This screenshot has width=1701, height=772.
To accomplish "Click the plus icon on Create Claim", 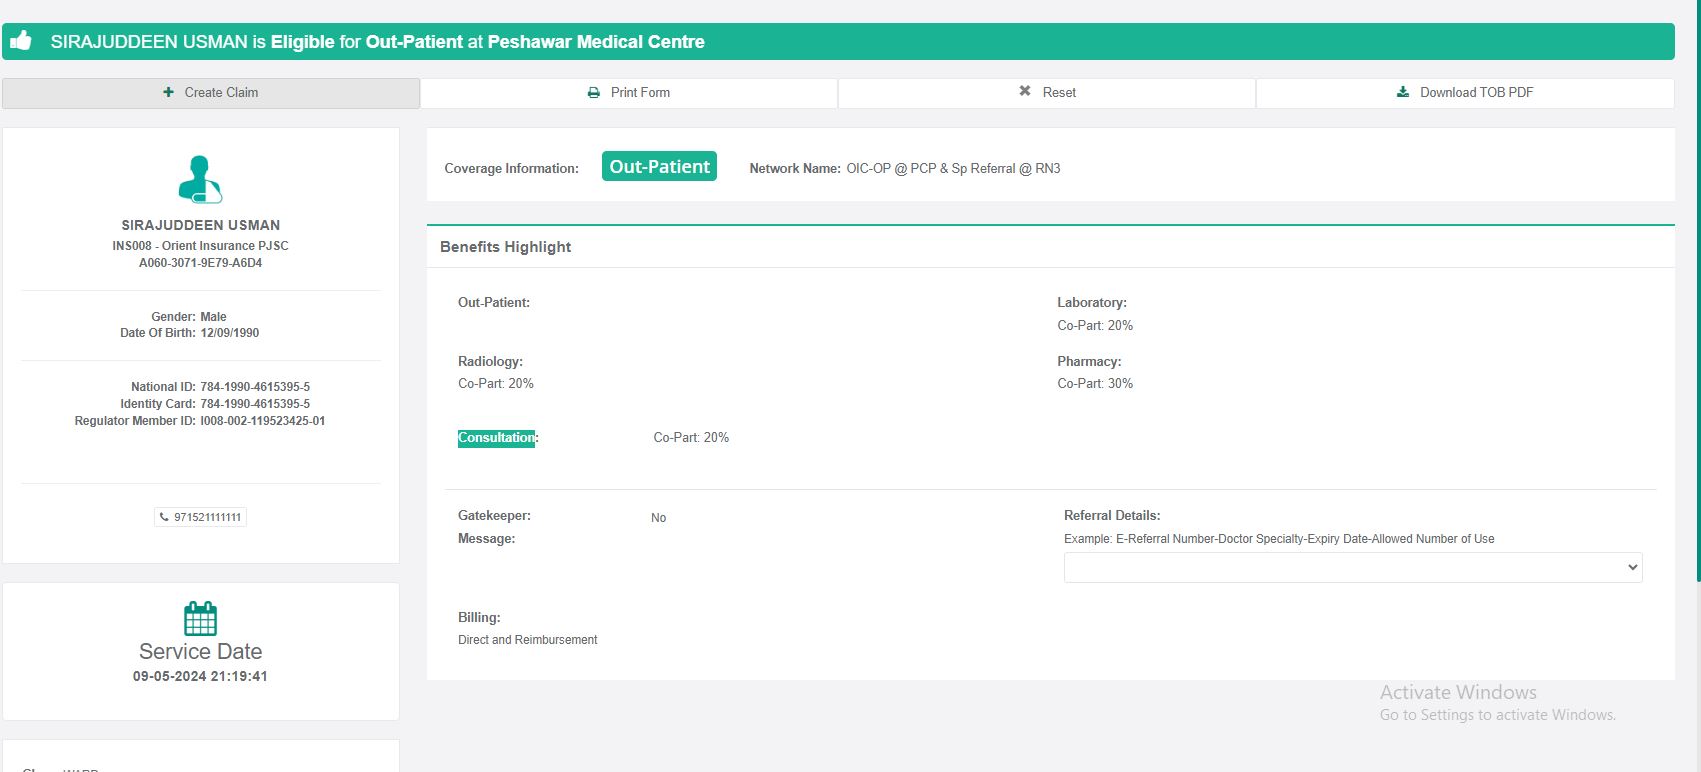I will pyautogui.click(x=168, y=92).
